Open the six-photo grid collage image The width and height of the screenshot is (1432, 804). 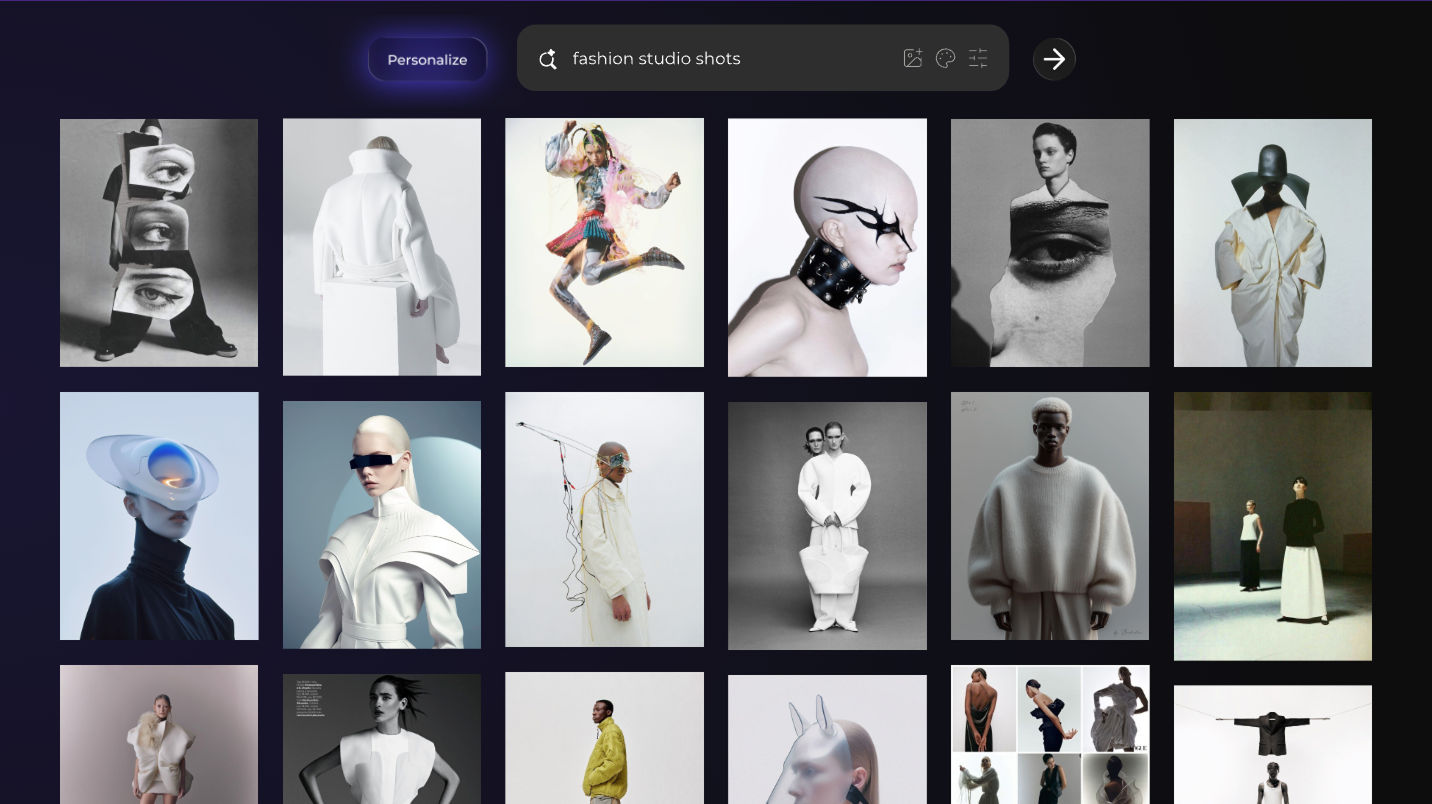(x=1050, y=734)
